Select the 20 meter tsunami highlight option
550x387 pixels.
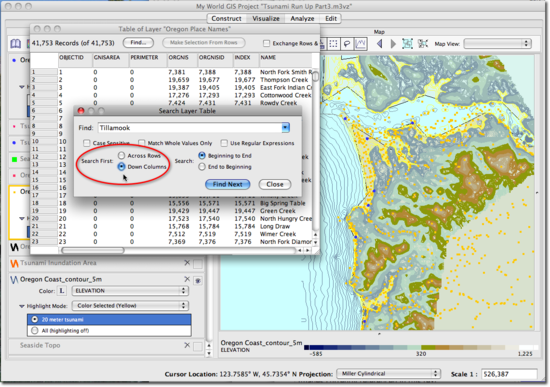pyautogui.click(x=109, y=320)
